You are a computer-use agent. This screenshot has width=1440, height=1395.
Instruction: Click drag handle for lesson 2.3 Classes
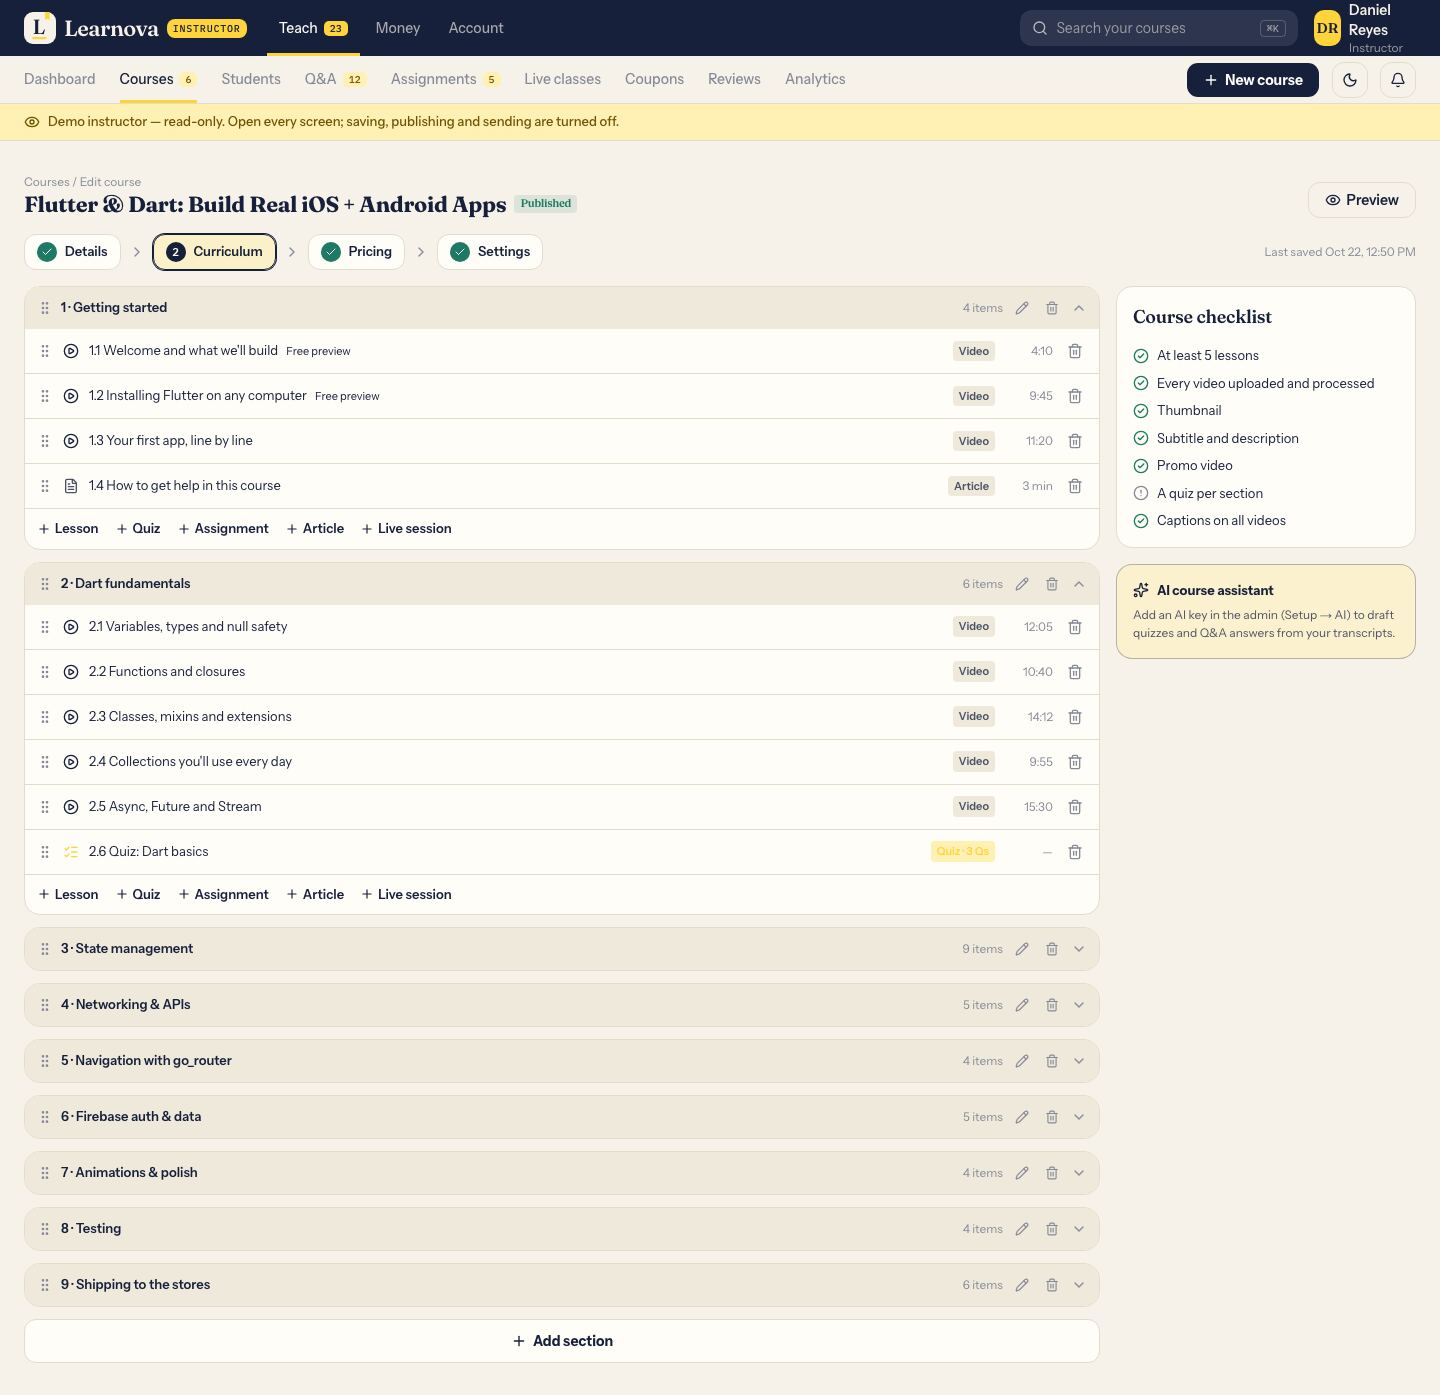[x=45, y=717]
